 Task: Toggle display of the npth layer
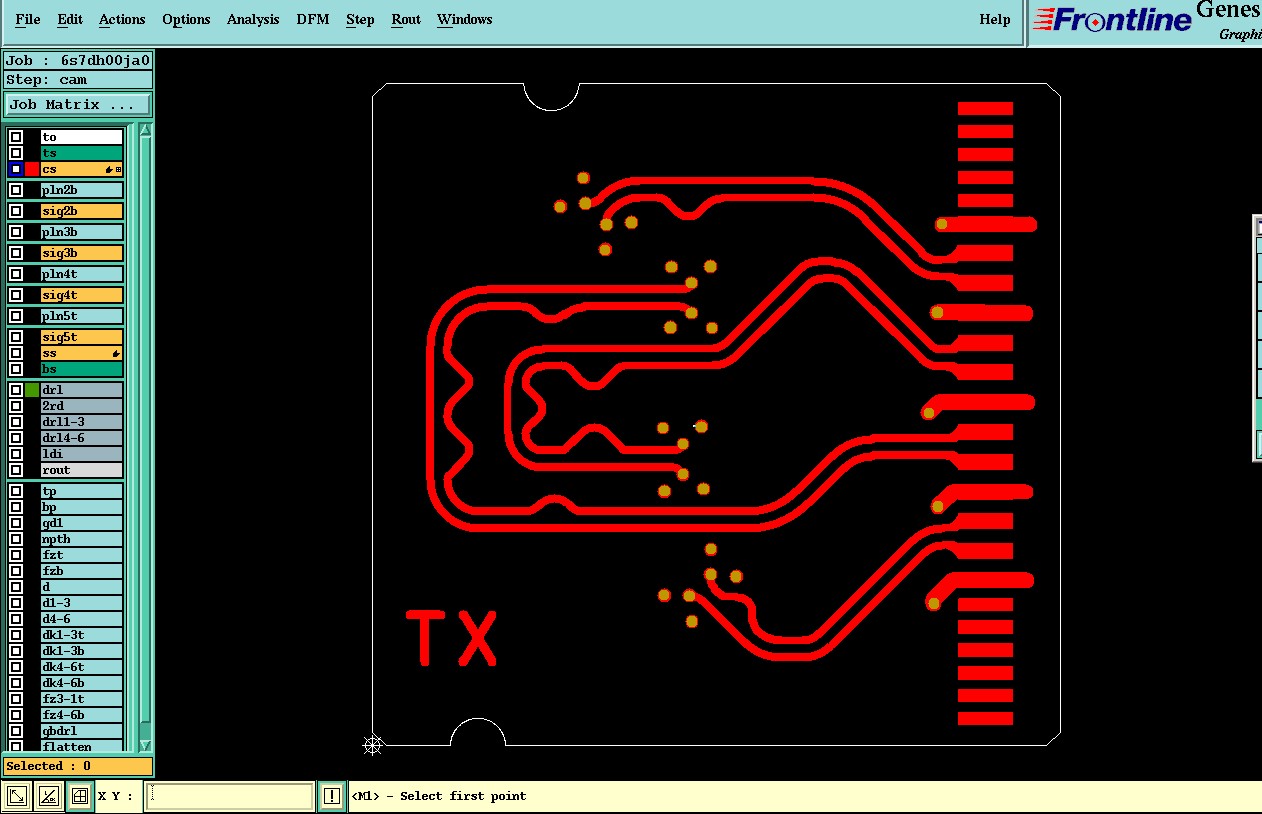point(16,539)
